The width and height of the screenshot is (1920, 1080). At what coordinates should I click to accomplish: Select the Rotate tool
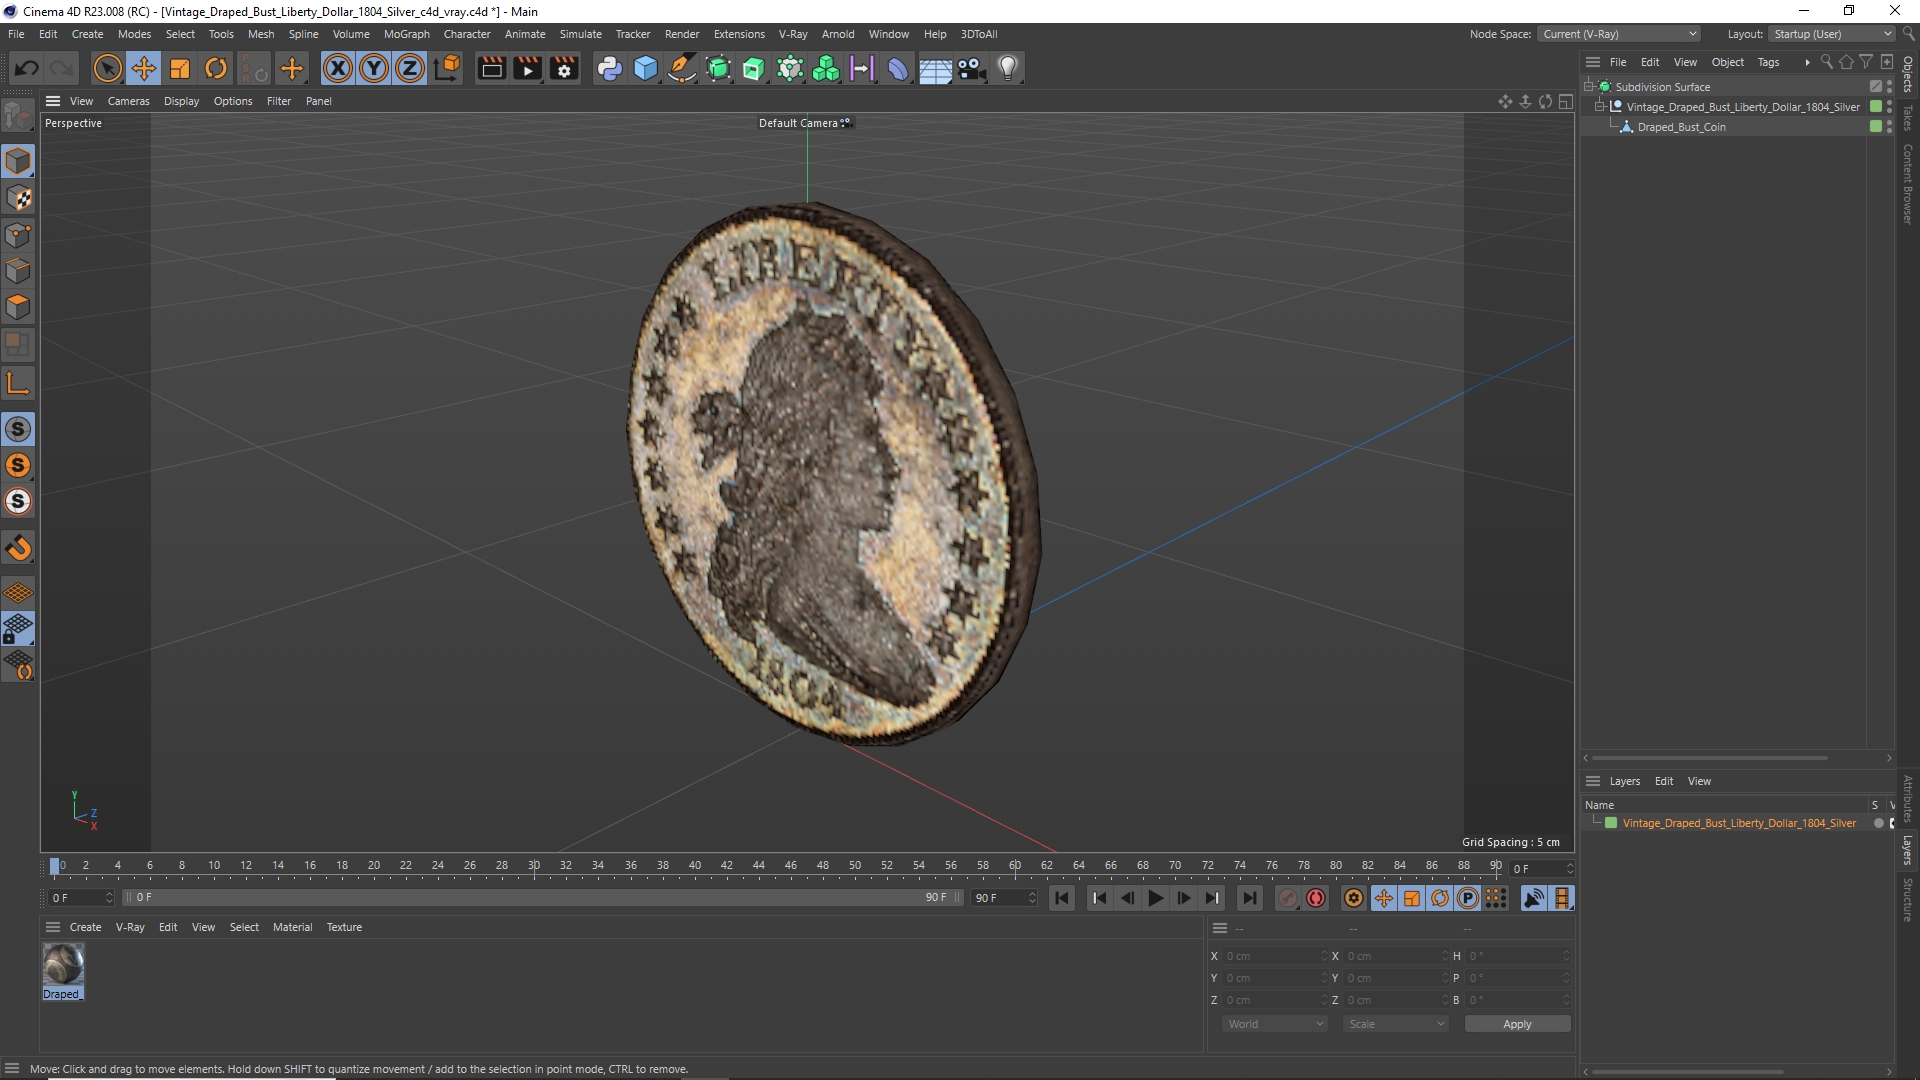coord(216,68)
